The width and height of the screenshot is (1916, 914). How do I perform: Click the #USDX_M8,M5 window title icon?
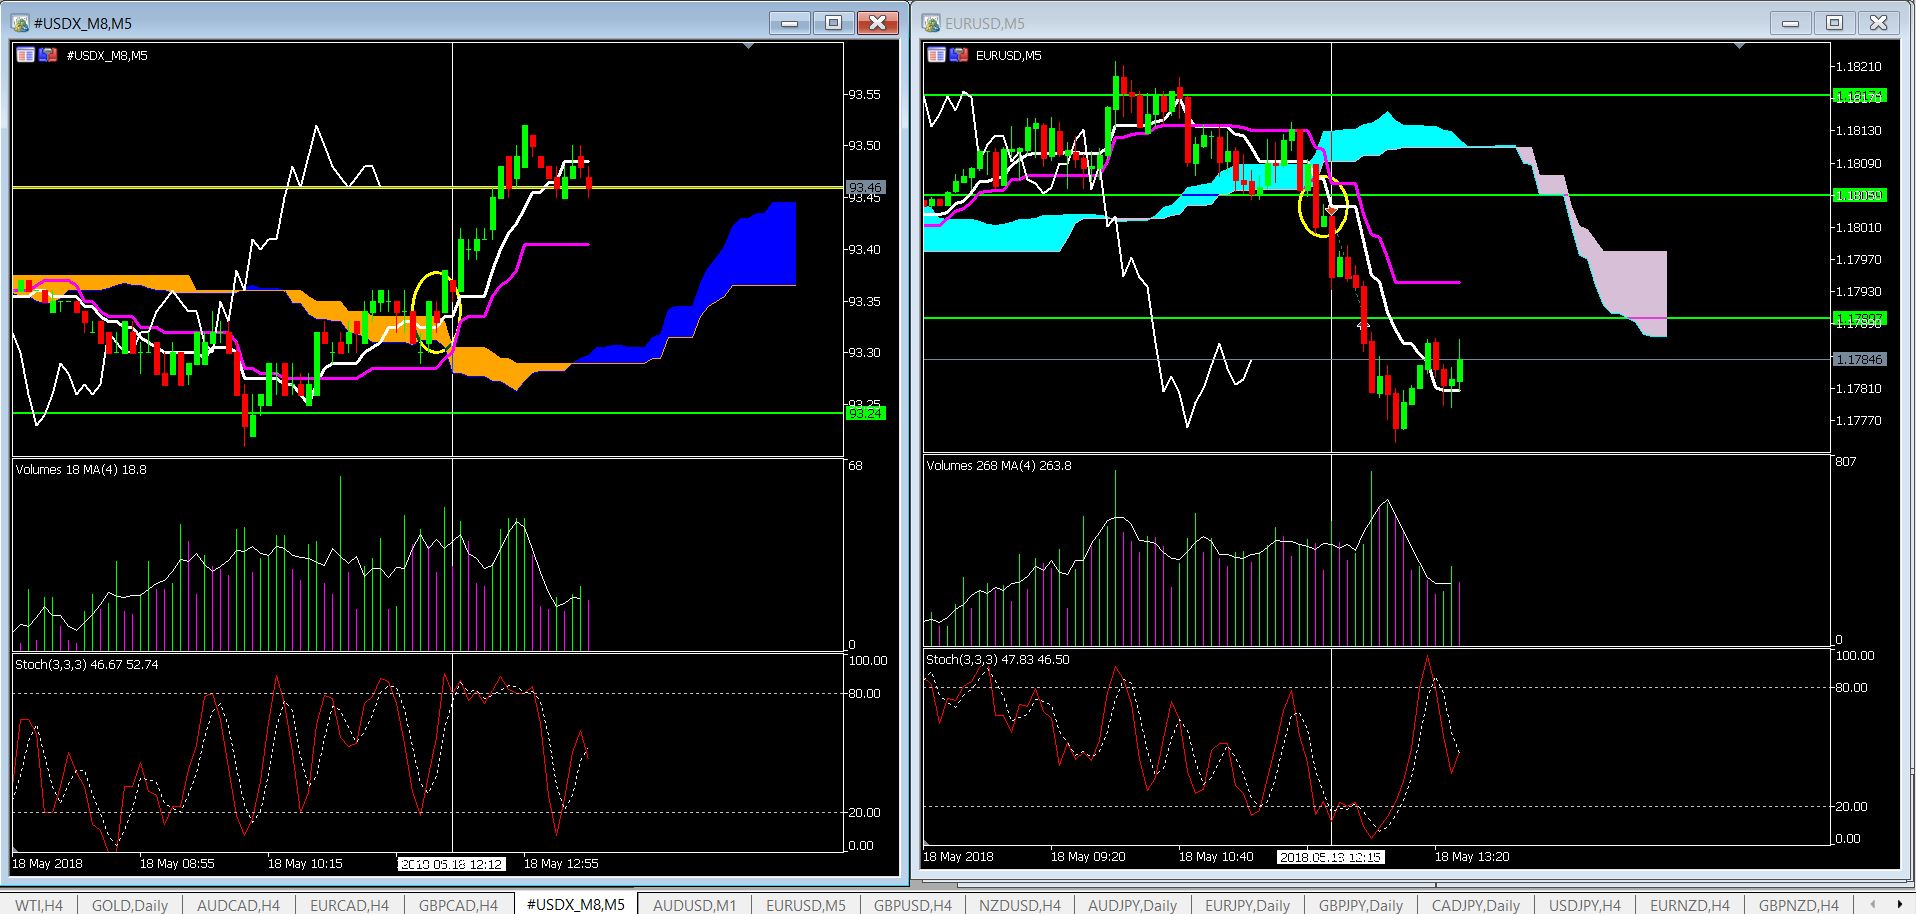click(20, 23)
